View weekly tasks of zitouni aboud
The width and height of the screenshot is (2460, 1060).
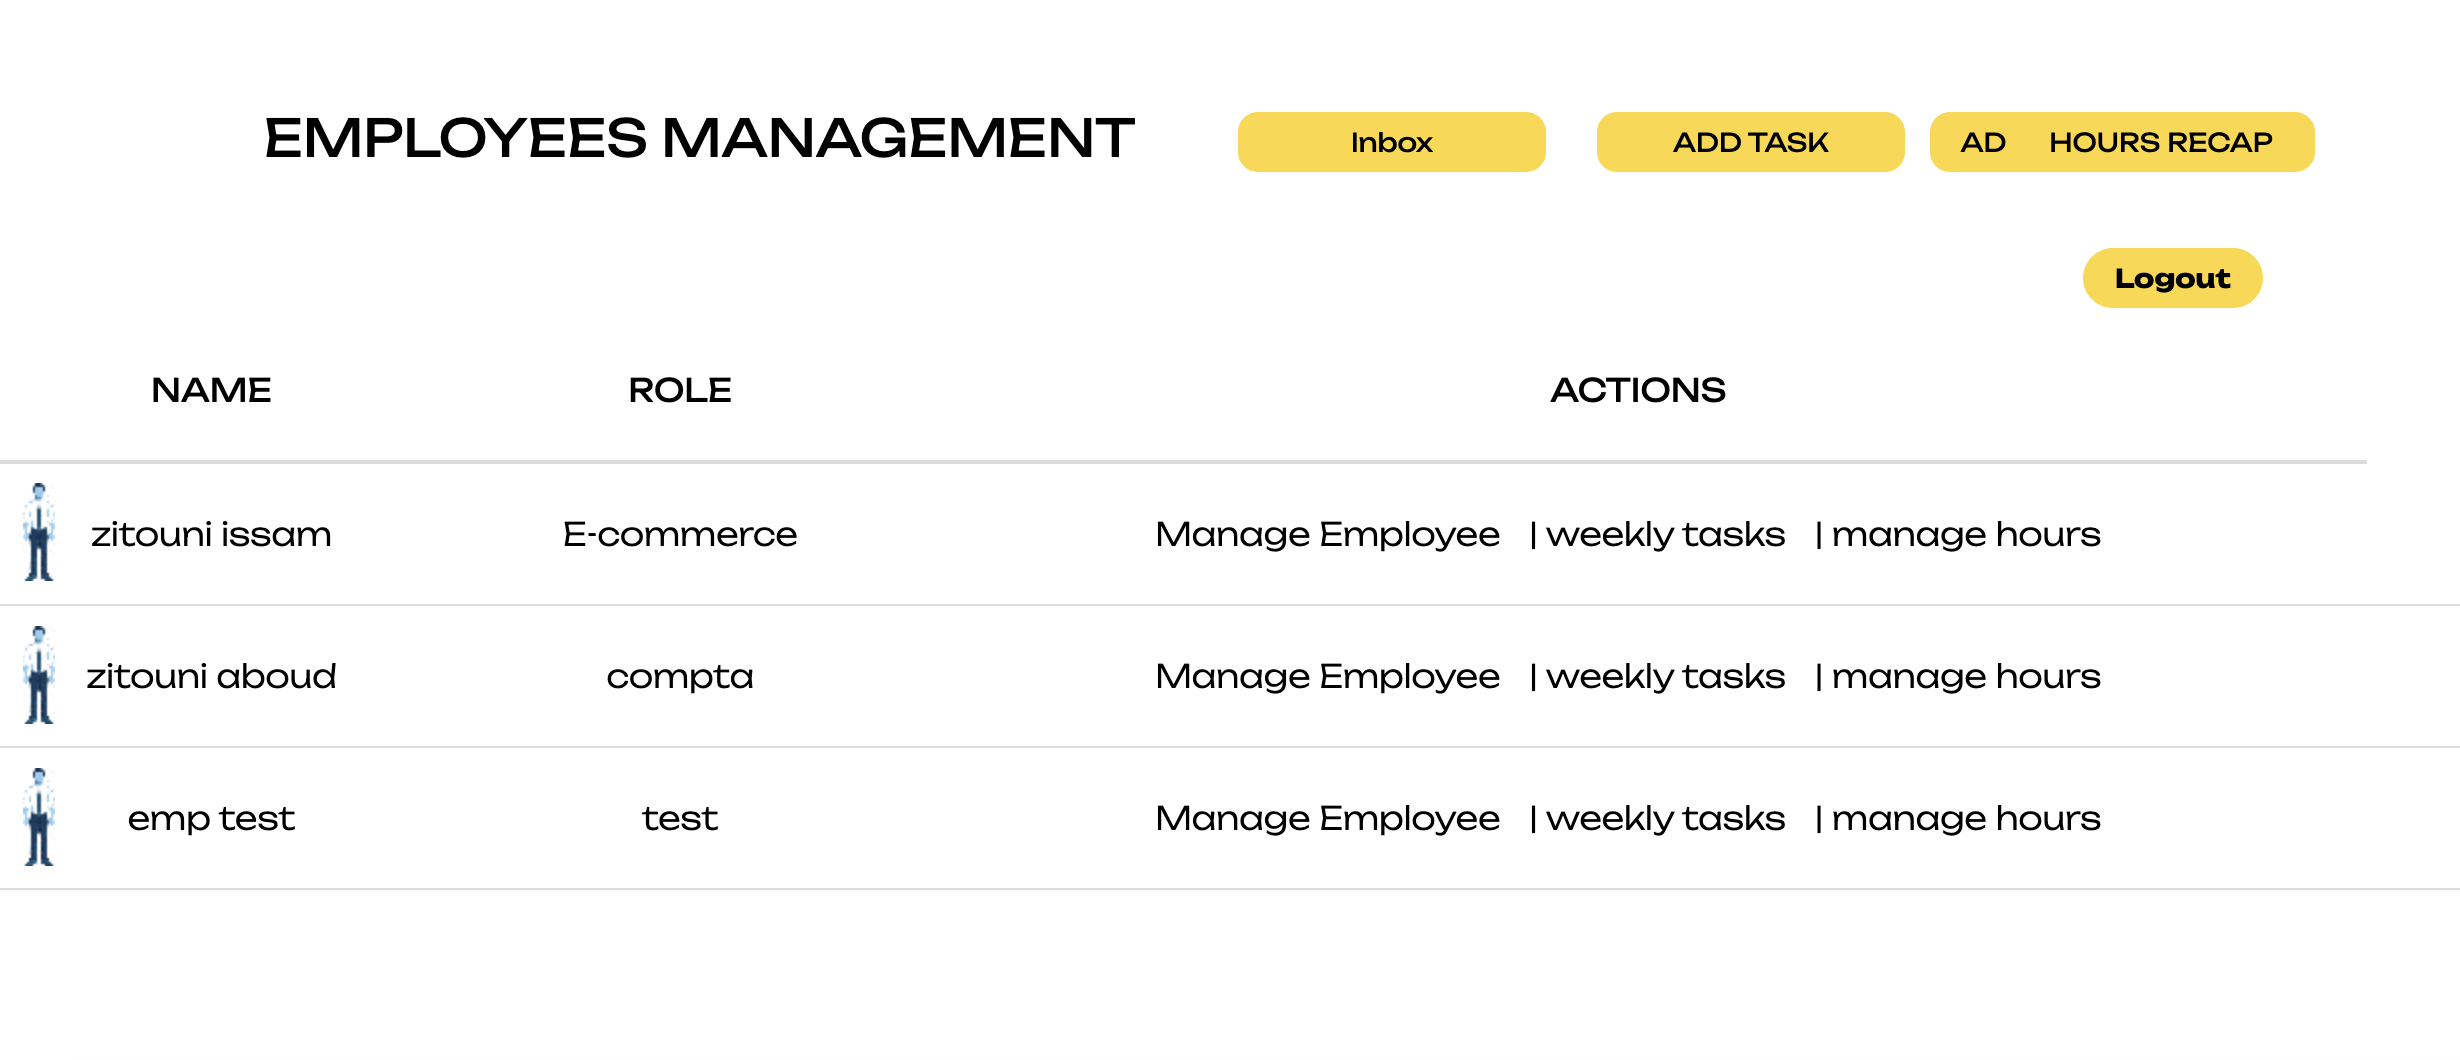1665,676
